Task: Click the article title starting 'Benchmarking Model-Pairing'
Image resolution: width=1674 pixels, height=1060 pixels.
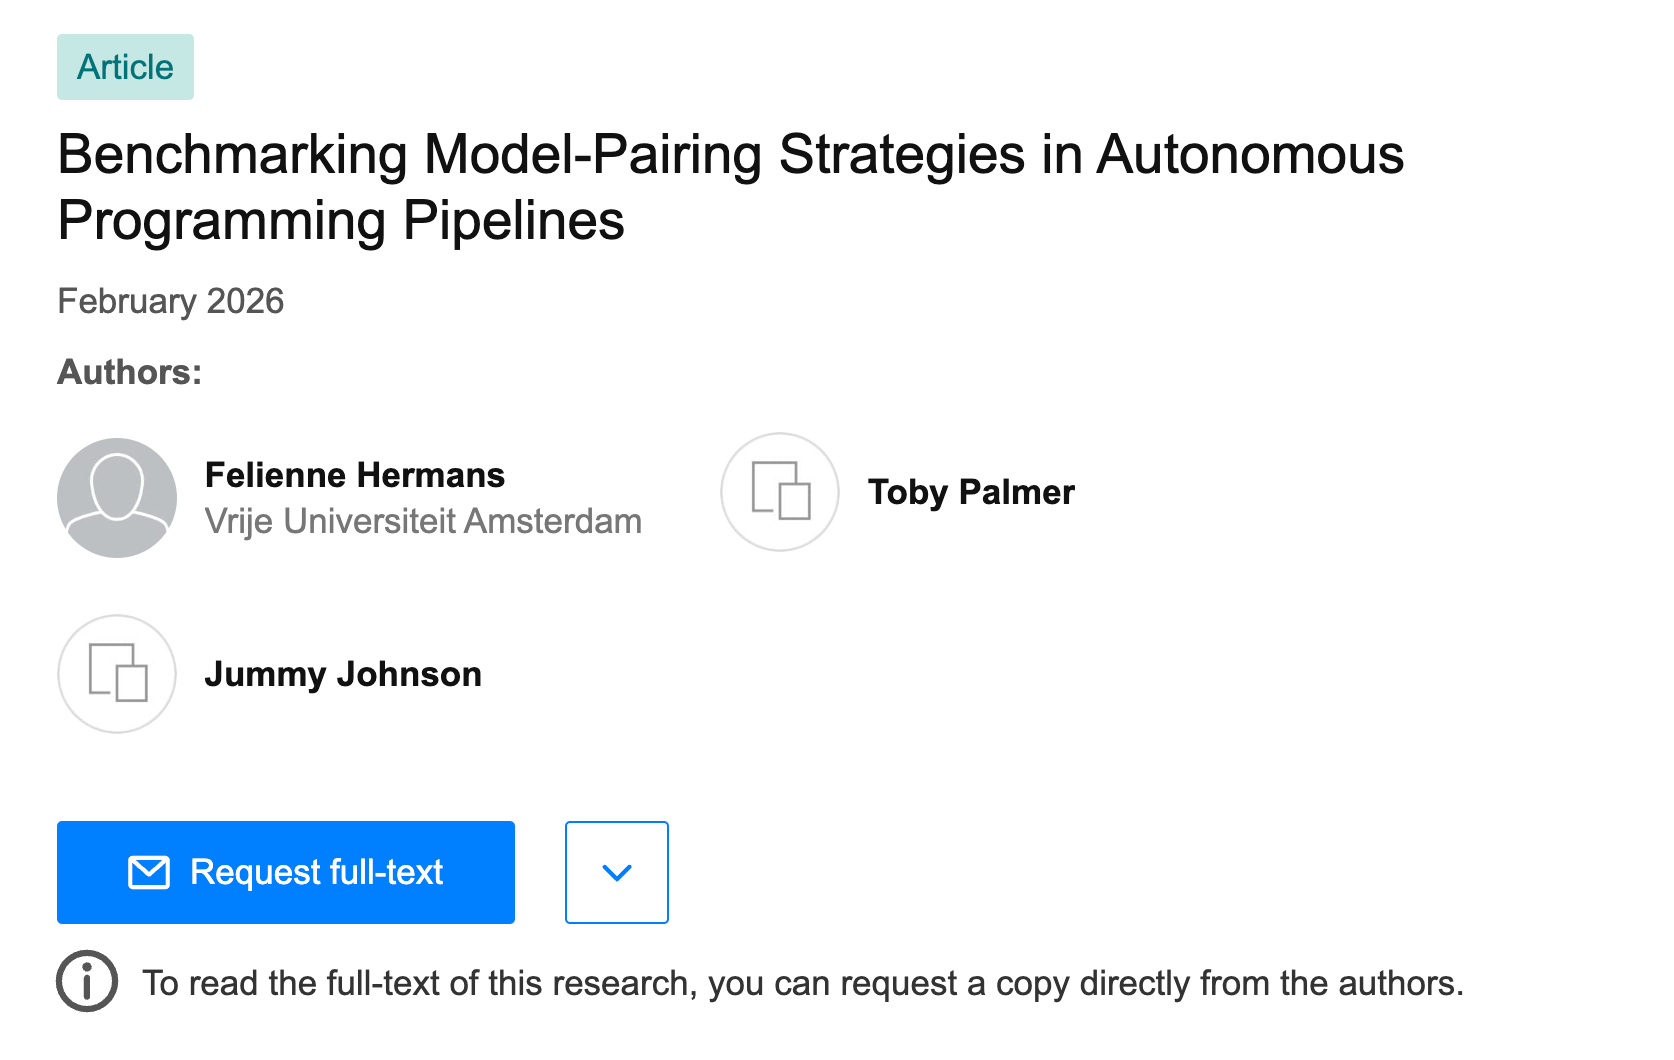Action: [730, 156]
